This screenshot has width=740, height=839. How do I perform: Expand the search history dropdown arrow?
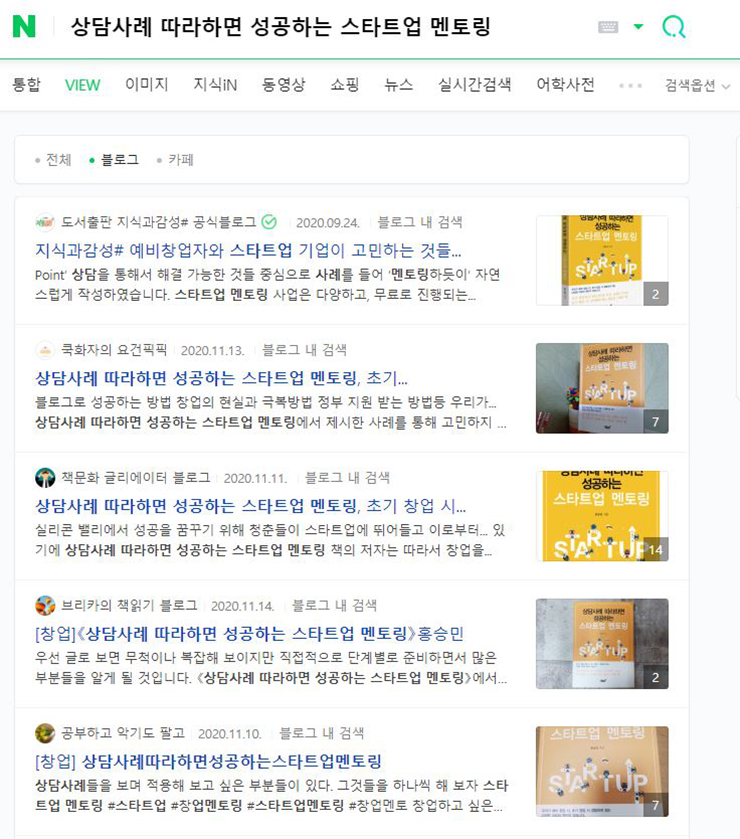point(638,26)
